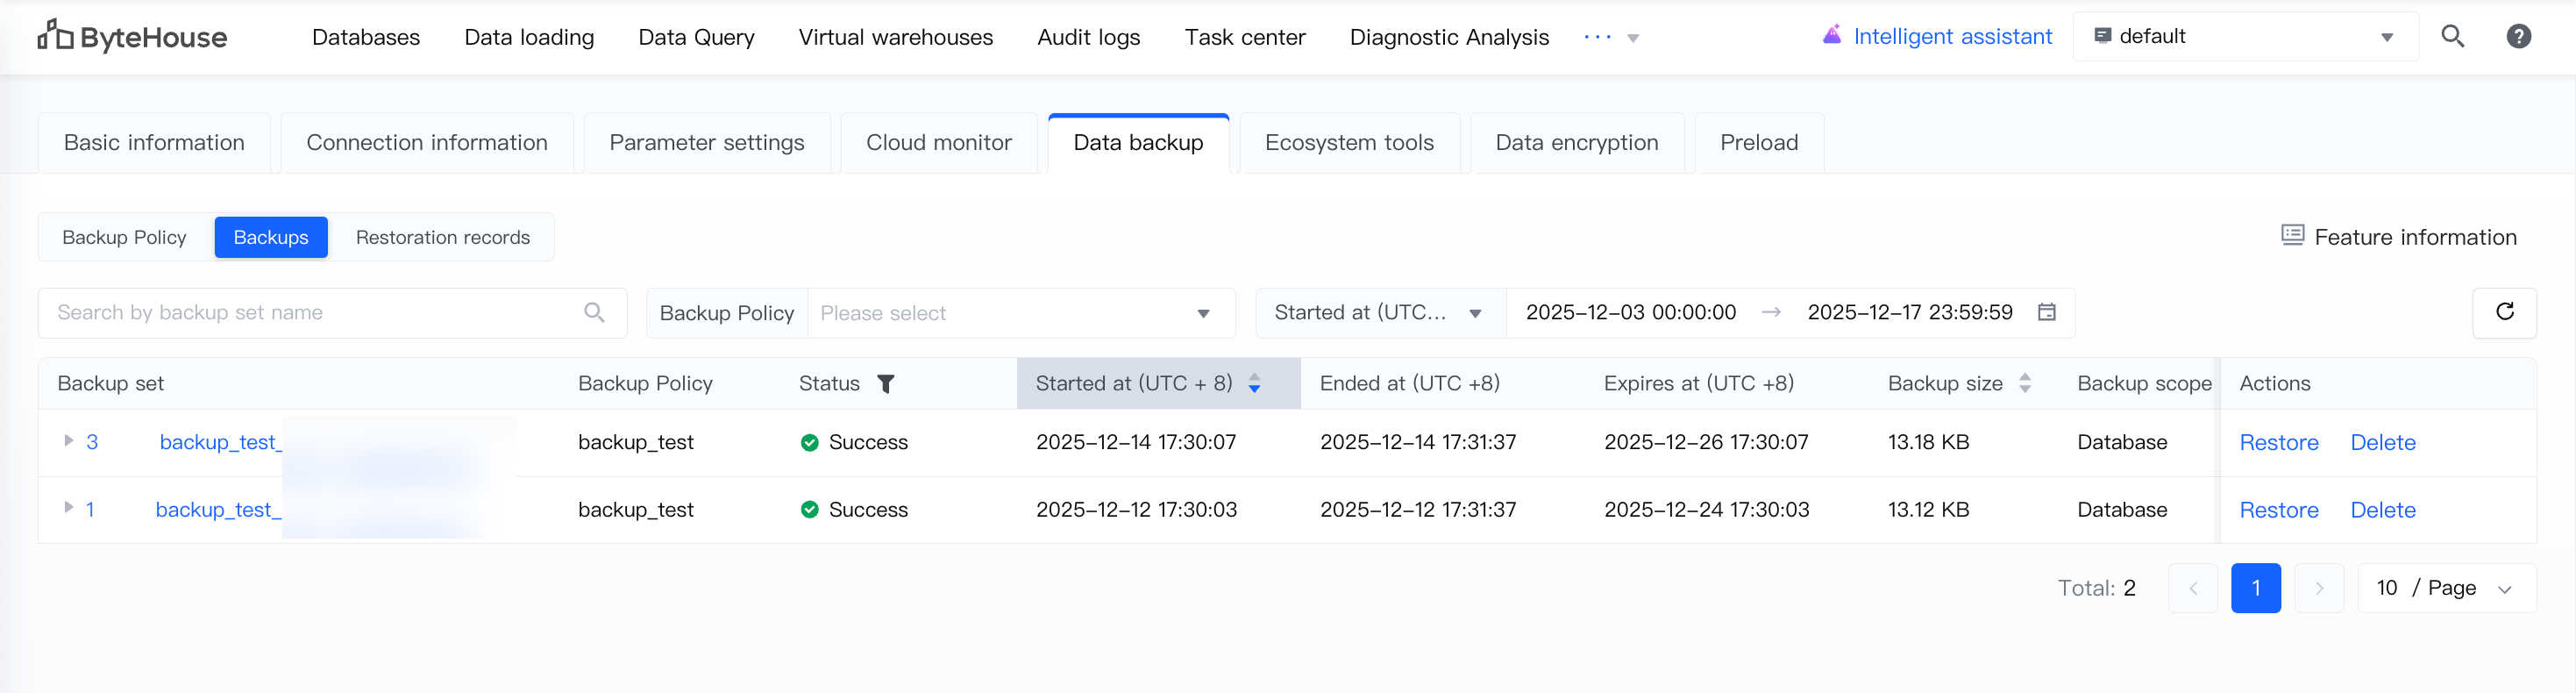
Task: Click the refresh backups list icon
Action: point(2504,312)
